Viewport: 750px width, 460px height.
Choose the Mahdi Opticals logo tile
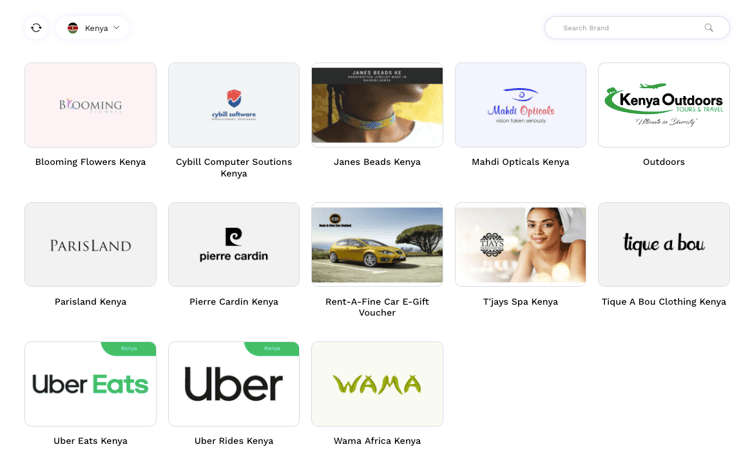coord(520,105)
